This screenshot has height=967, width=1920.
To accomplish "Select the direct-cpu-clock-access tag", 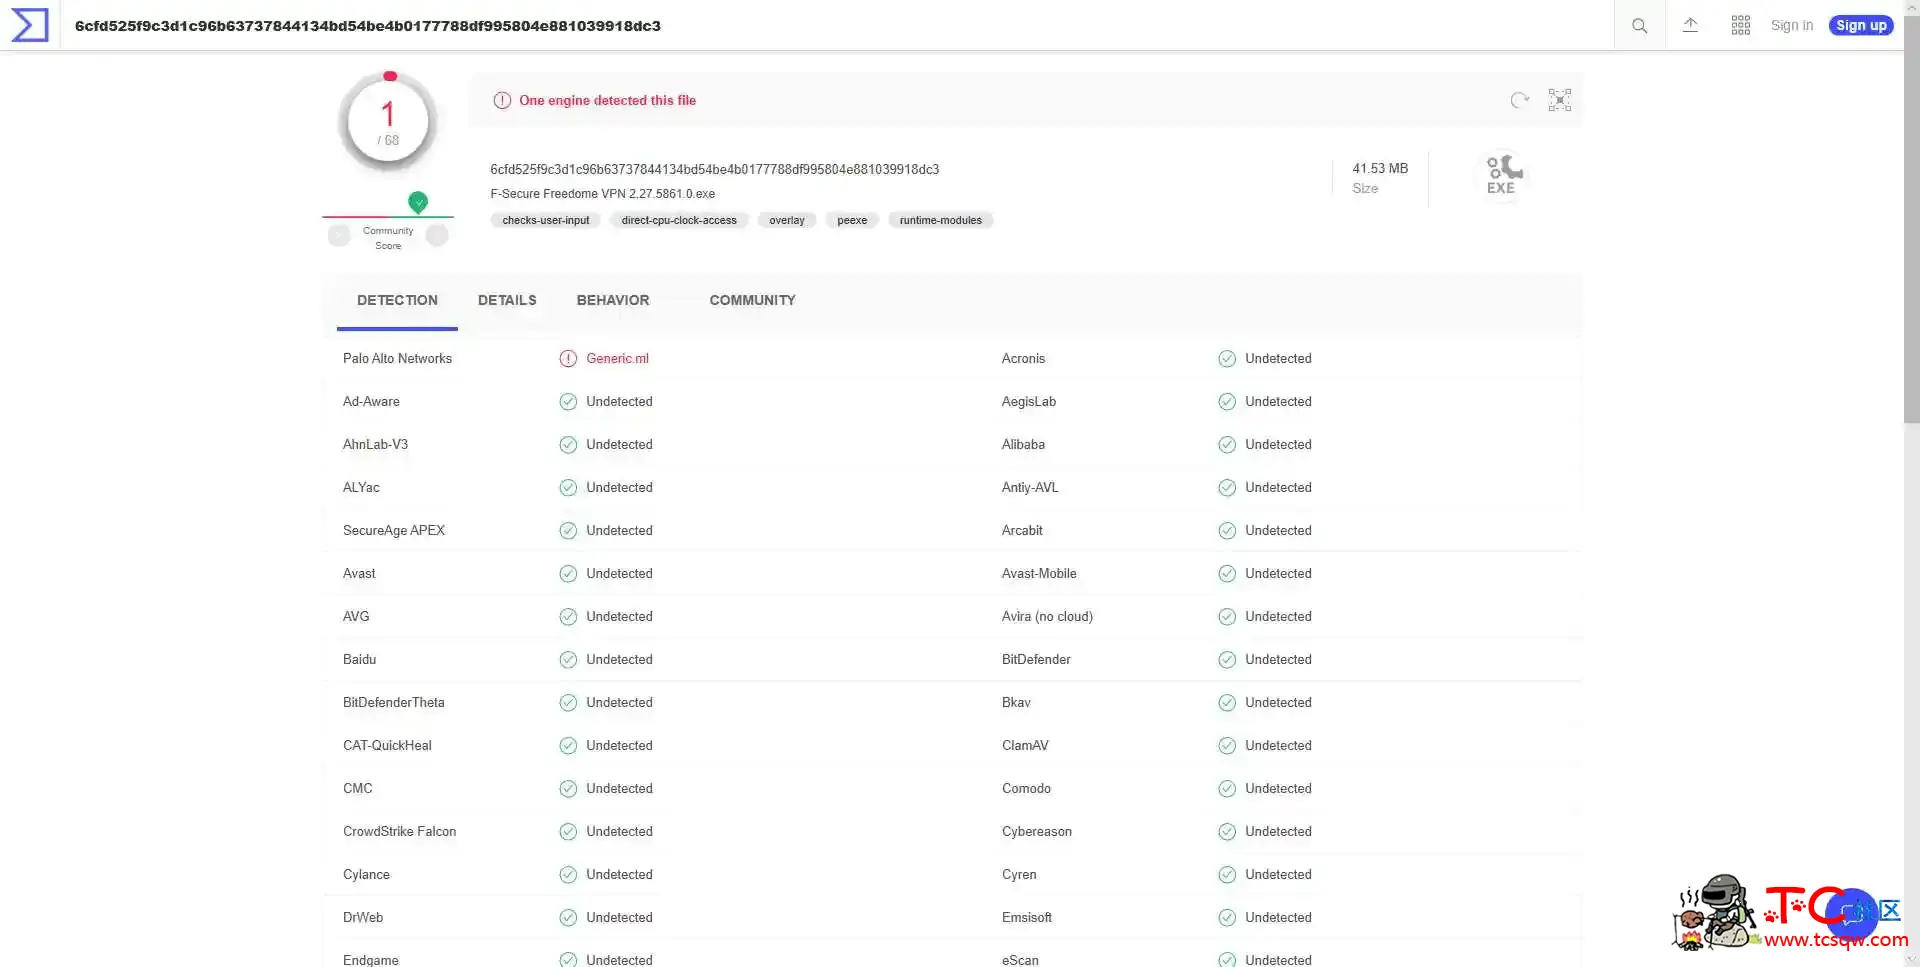I will click(679, 220).
